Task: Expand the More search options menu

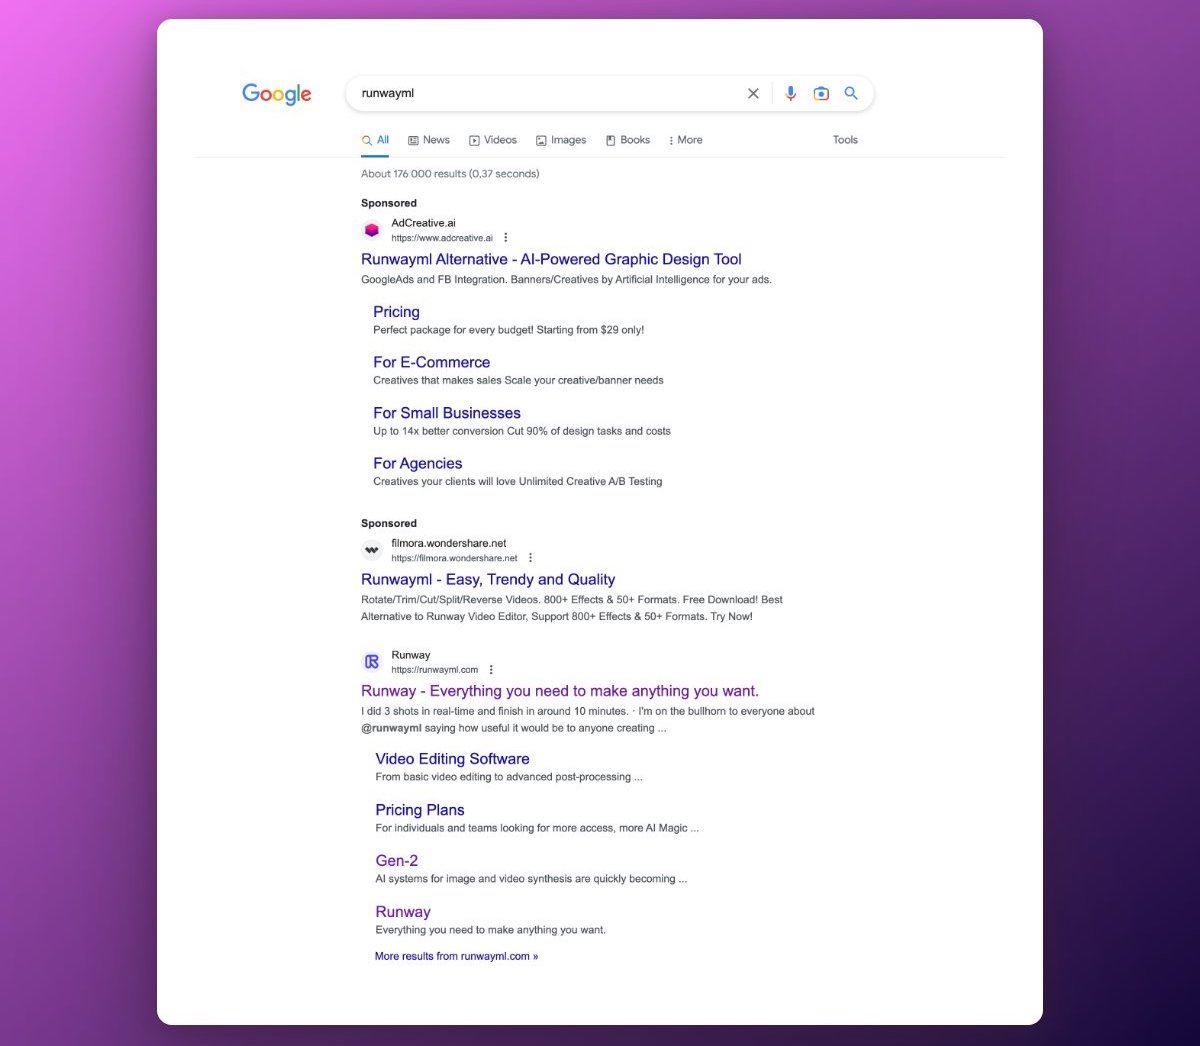Action: point(686,140)
